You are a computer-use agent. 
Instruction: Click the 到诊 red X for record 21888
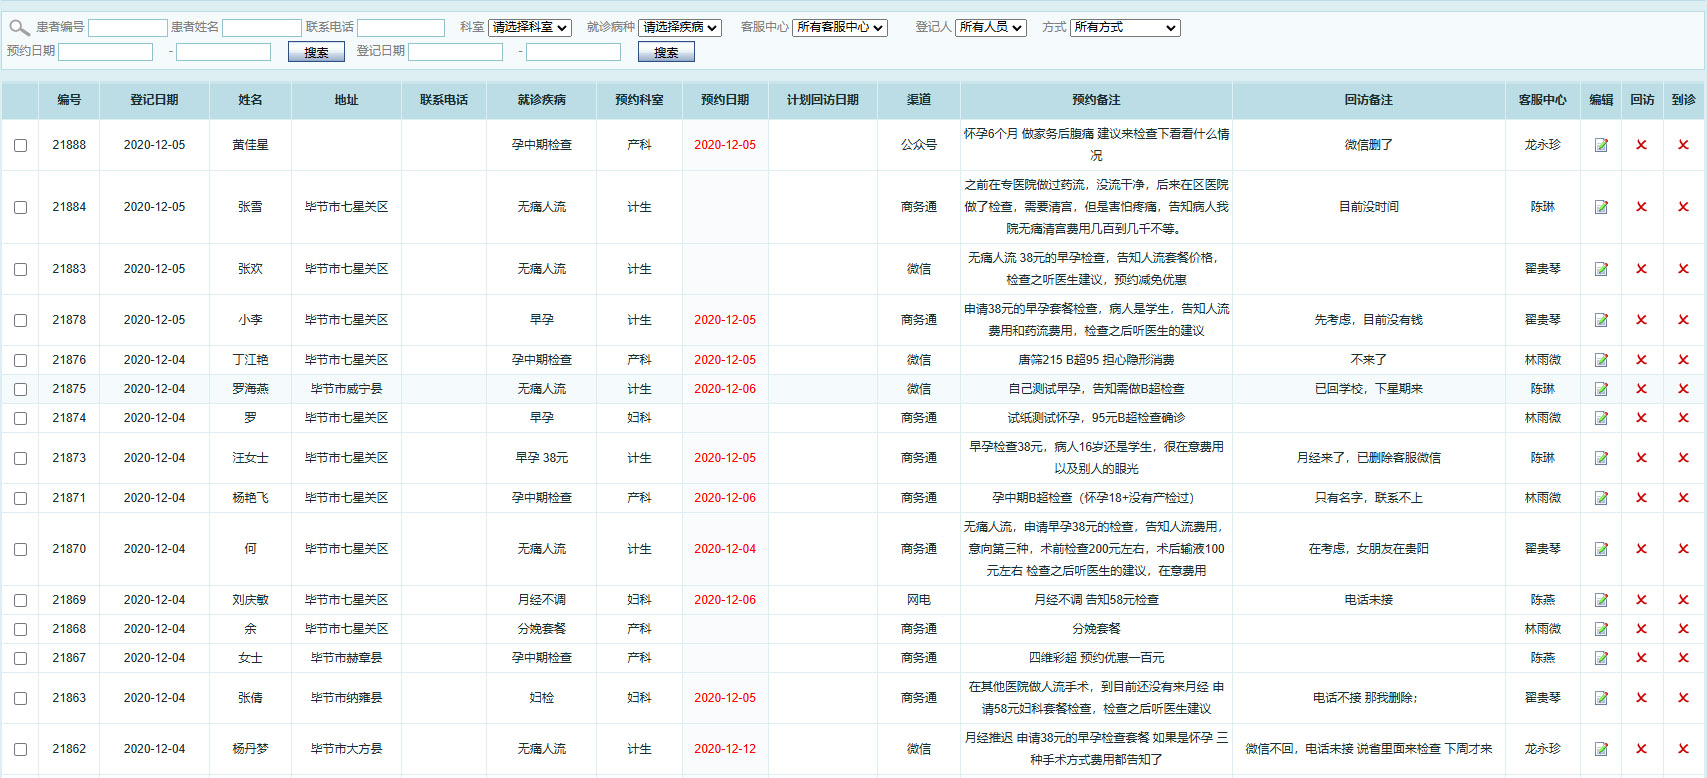pyautogui.click(x=1683, y=145)
